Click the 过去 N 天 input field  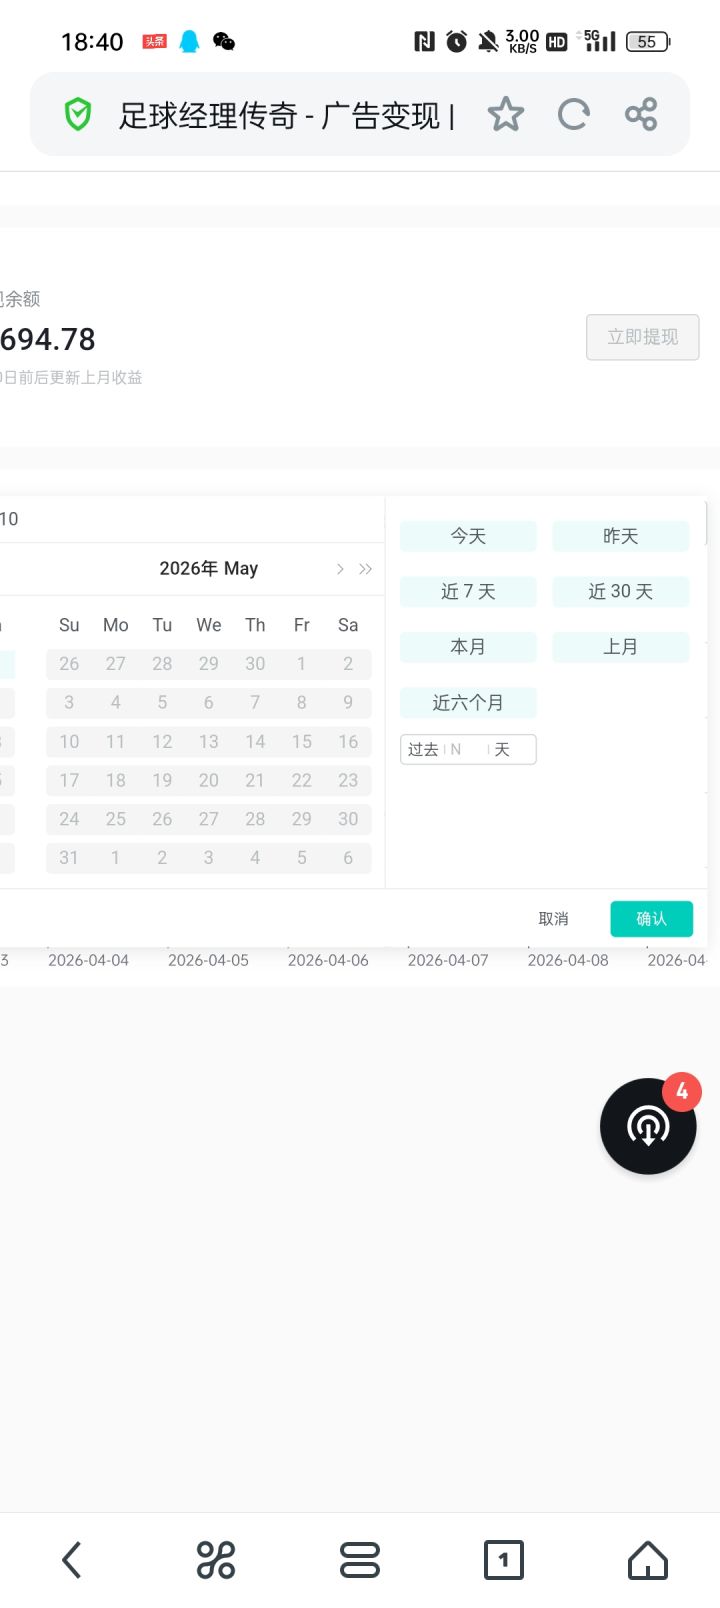[468, 749]
